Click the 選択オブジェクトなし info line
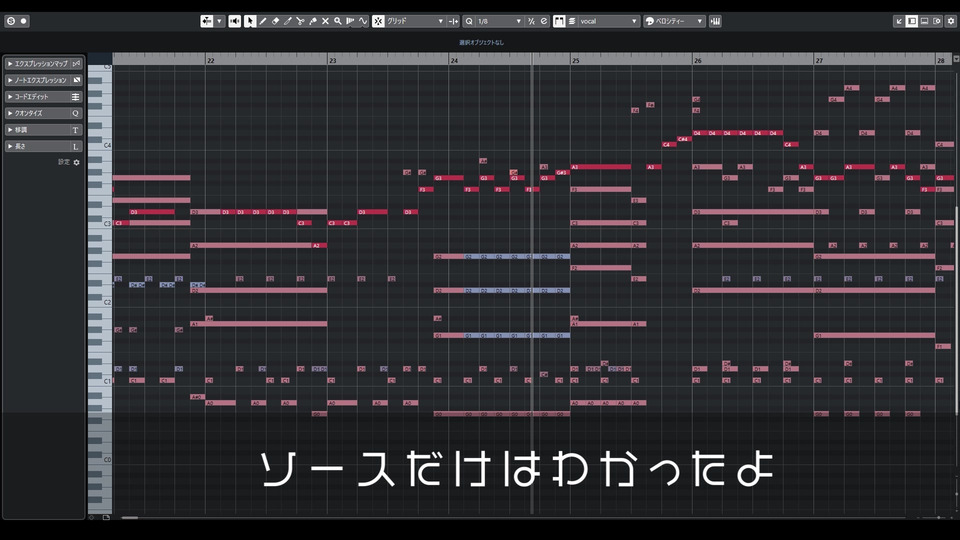Image resolution: width=960 pixels, height=540 pixels. point(482,42)
